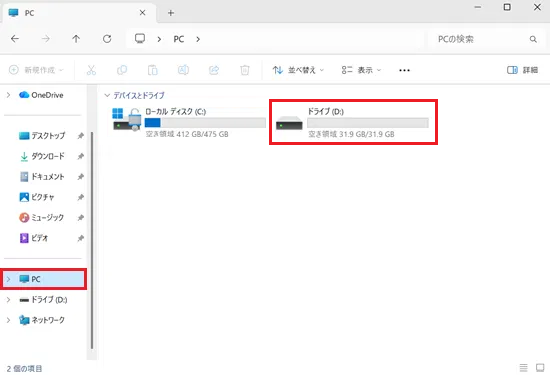Expand ネットワーク in the sidebar

8,320
